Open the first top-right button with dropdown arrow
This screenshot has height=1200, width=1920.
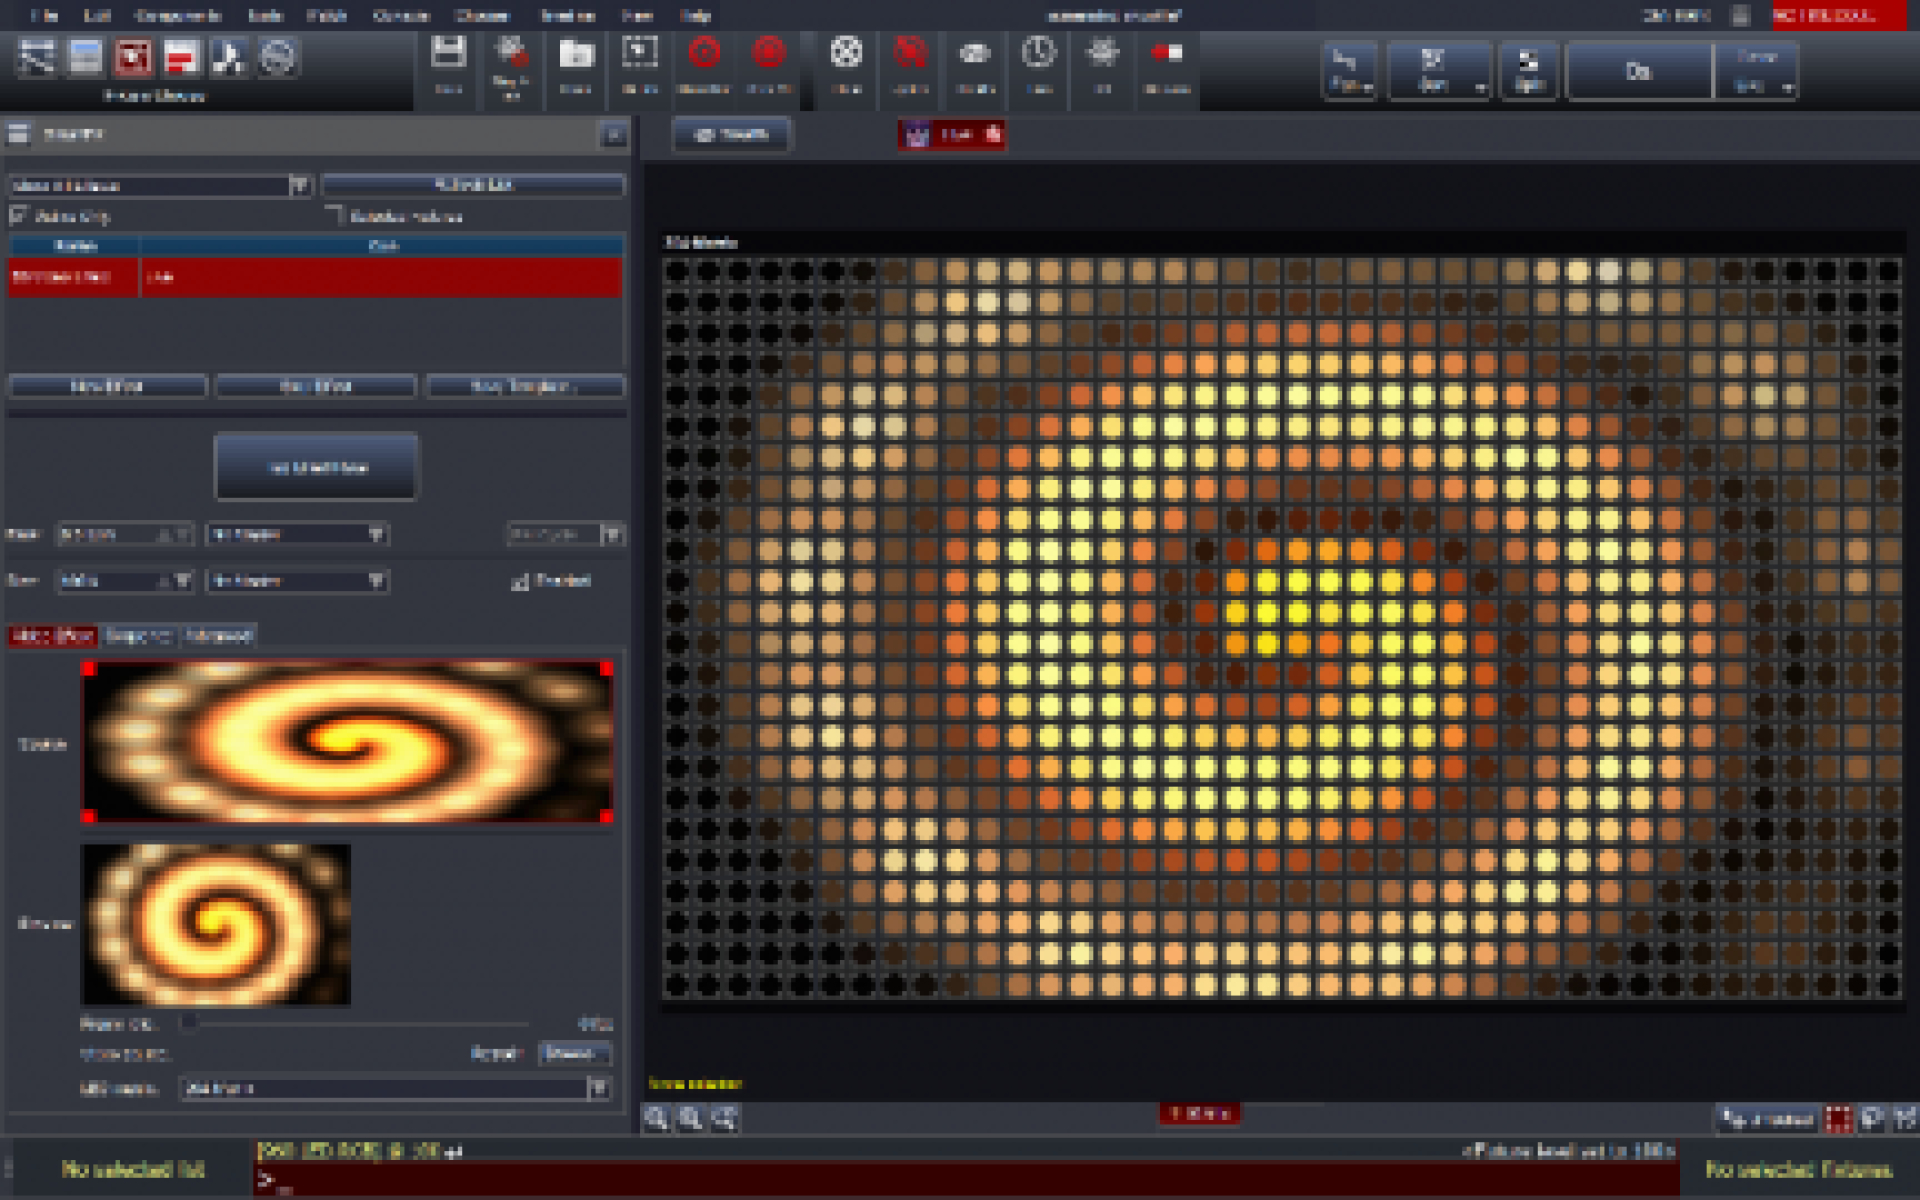[x=1348, y=70]
